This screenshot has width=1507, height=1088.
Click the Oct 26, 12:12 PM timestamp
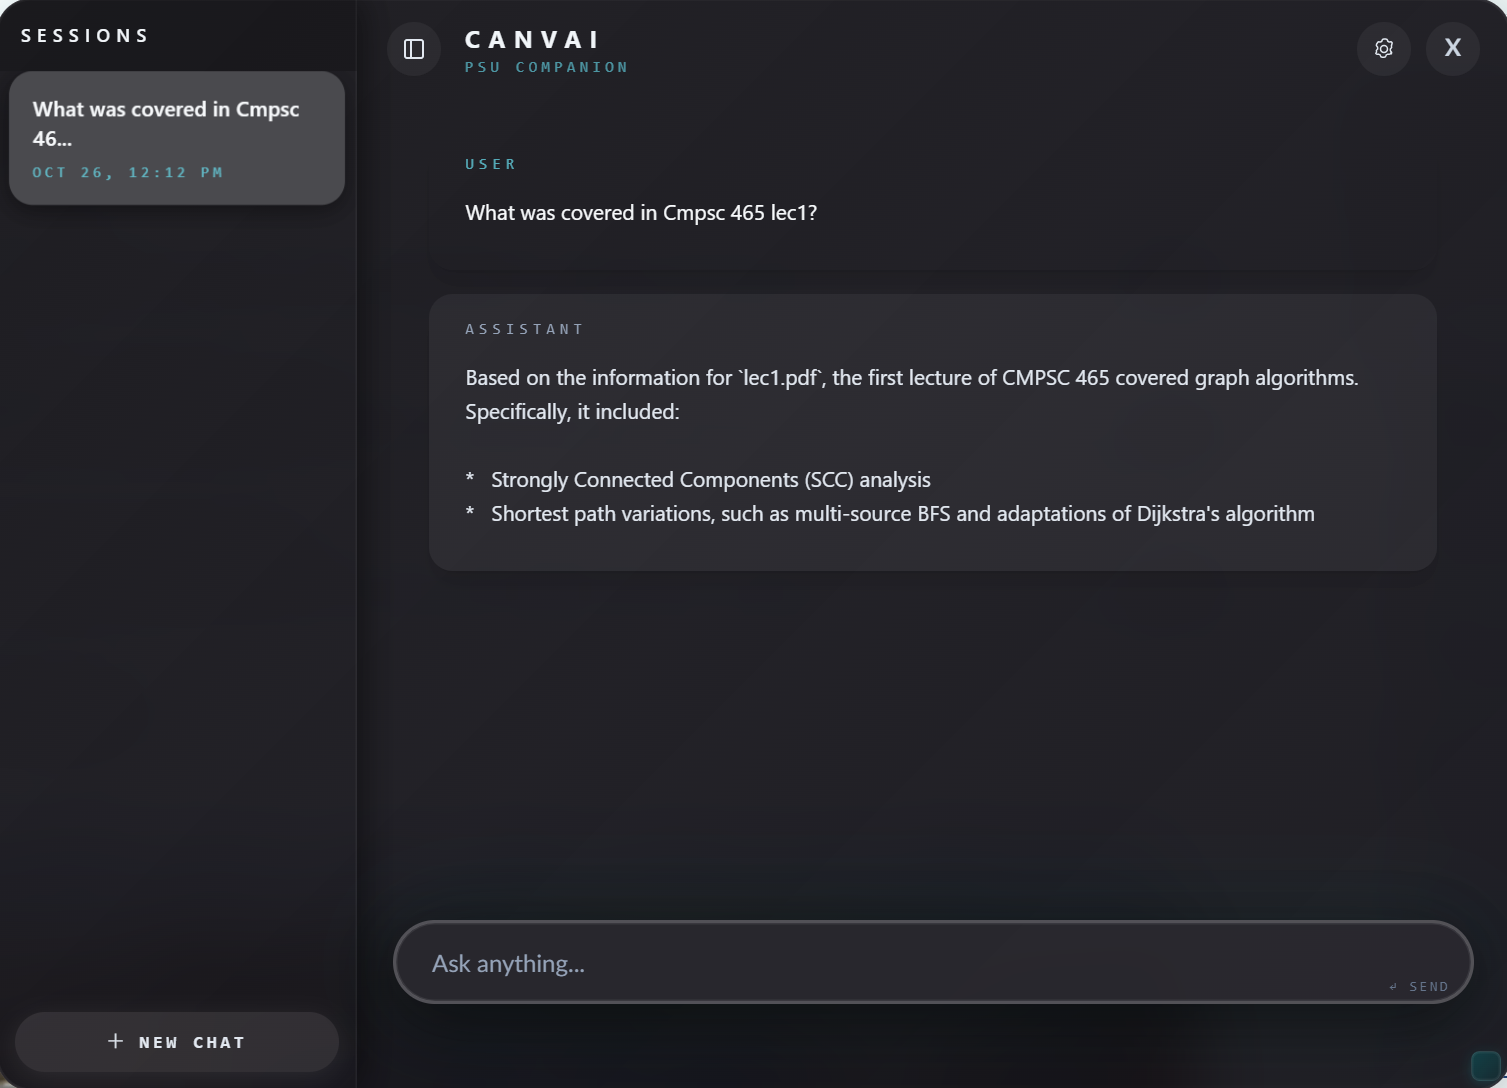click(128, 172)
